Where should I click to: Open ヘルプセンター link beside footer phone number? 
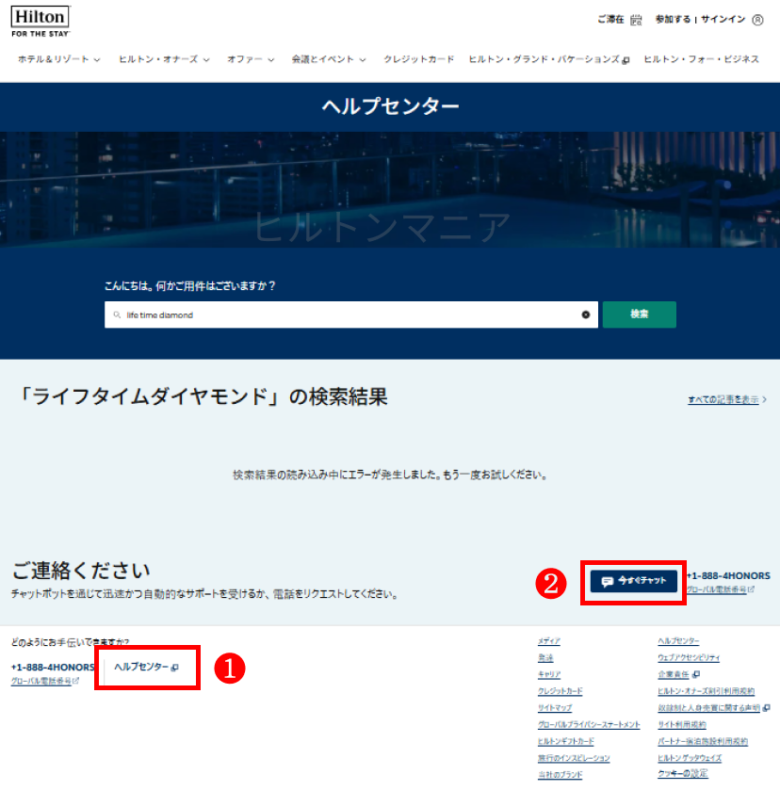(x=146, y=667)
